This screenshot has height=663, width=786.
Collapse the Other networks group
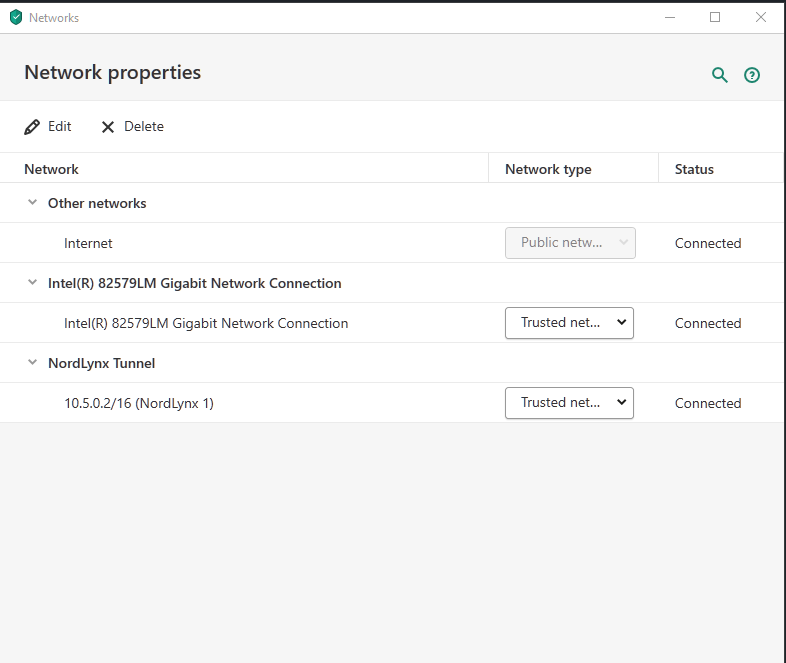click(x=33, y=203)
